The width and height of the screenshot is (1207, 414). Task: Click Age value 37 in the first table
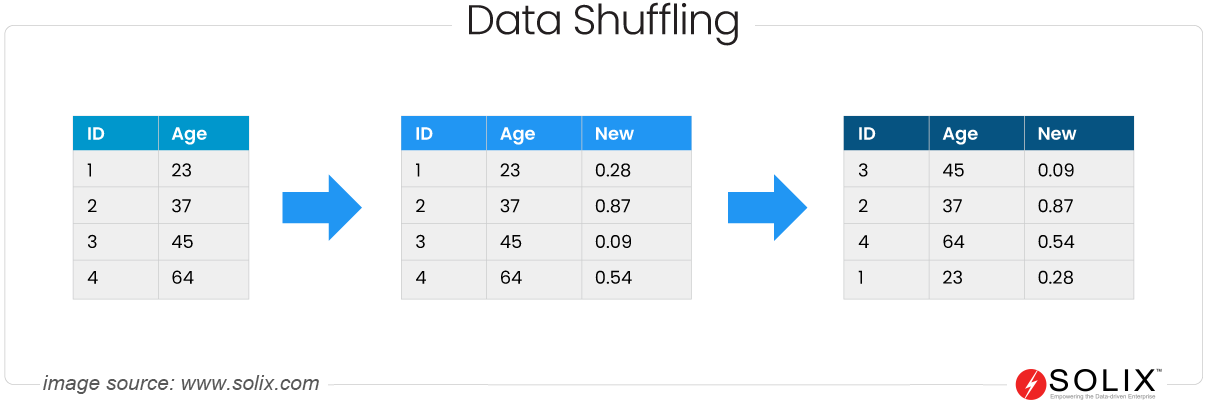pos(182,206)
